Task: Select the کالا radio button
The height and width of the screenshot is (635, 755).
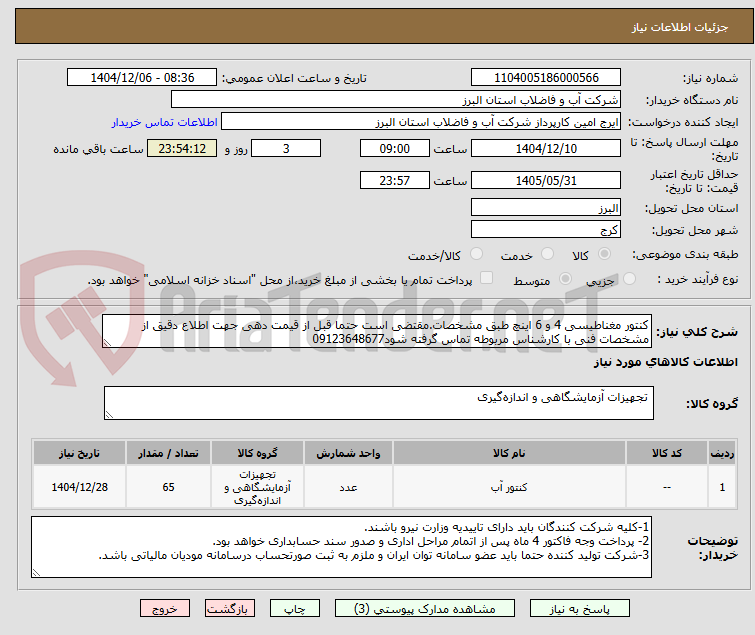Action: pyautogui.click(x=604, y=254)
